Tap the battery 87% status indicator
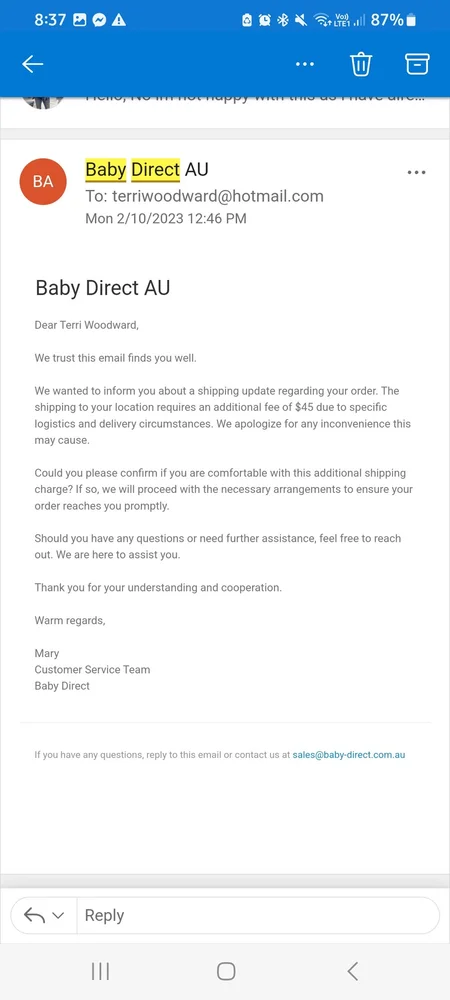 pos(393,20)
